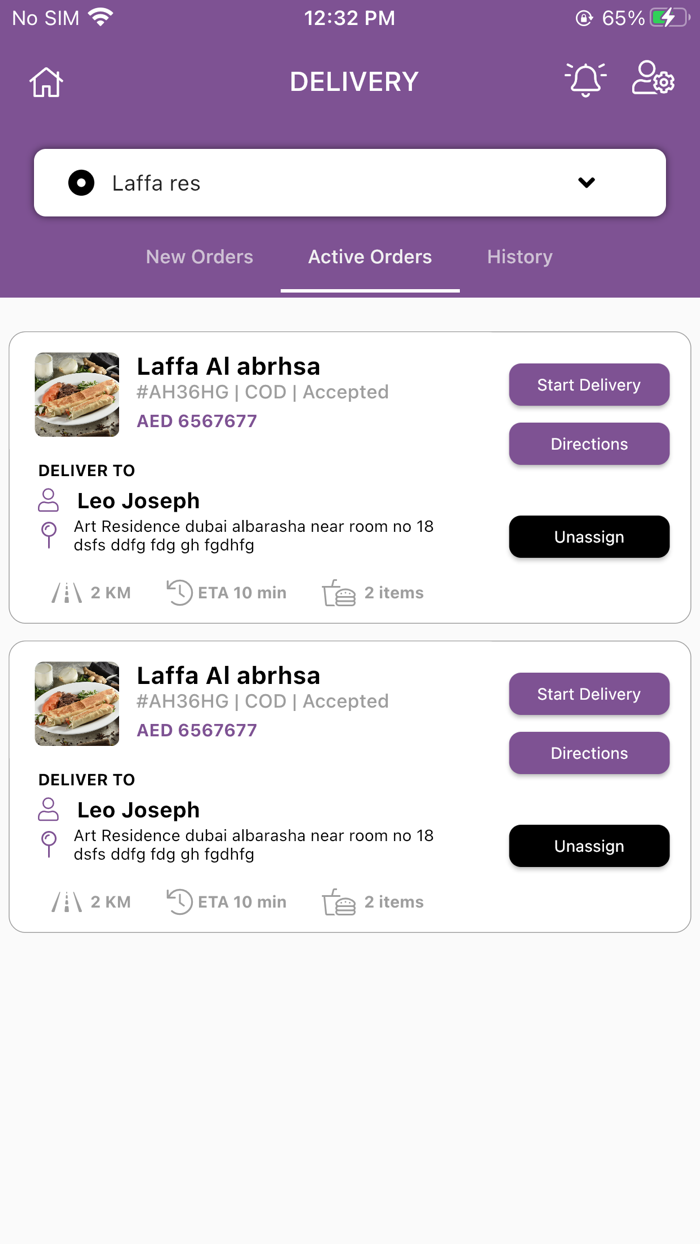Click the customer person icon beside Leo Joseph
The image size is (700, 1244).
click(48, 500)
